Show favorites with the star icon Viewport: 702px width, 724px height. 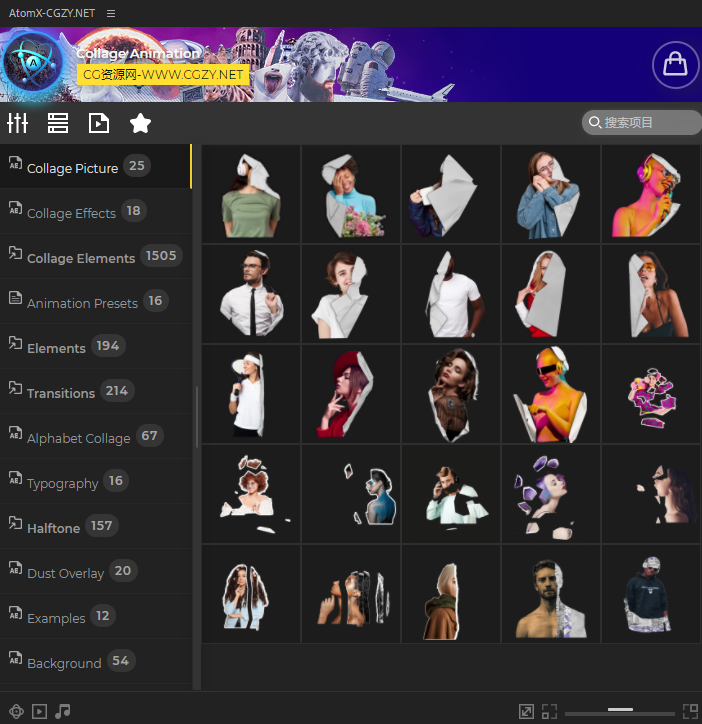tap(140, 123)
